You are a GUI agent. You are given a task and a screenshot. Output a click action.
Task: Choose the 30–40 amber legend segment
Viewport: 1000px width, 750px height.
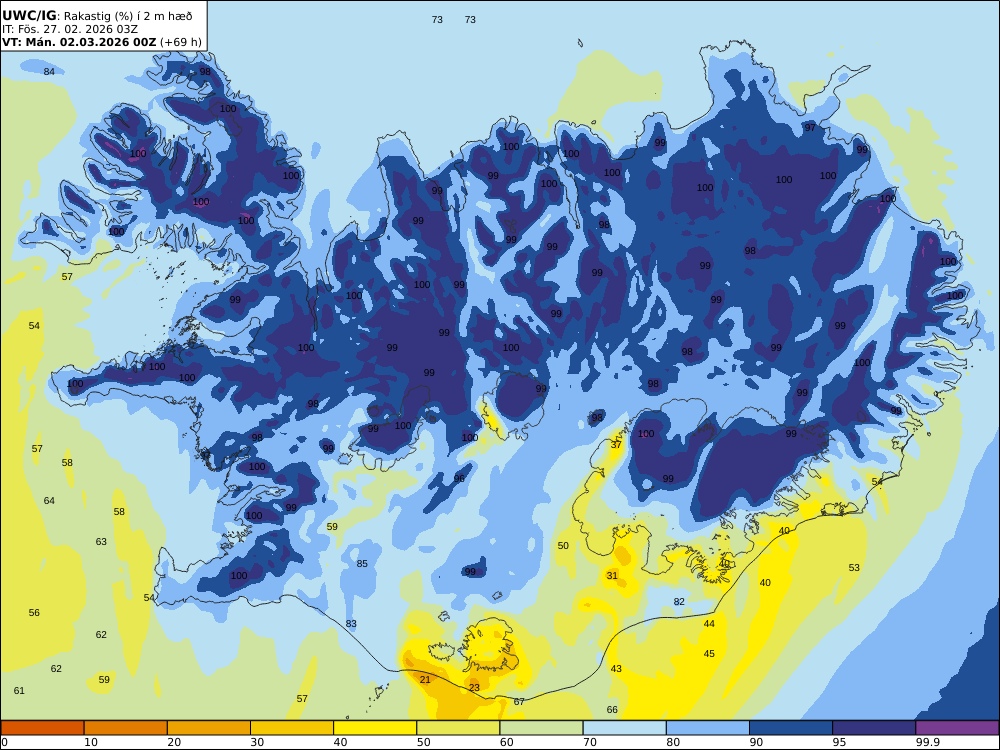point(292,728)
